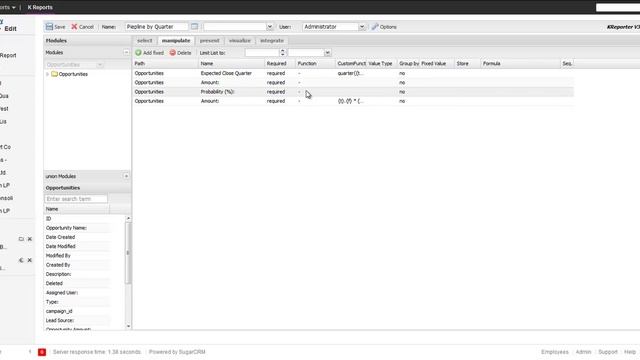The image size is (640, 360).
Task: Click the Enter search term field
Action: (76, 199)
